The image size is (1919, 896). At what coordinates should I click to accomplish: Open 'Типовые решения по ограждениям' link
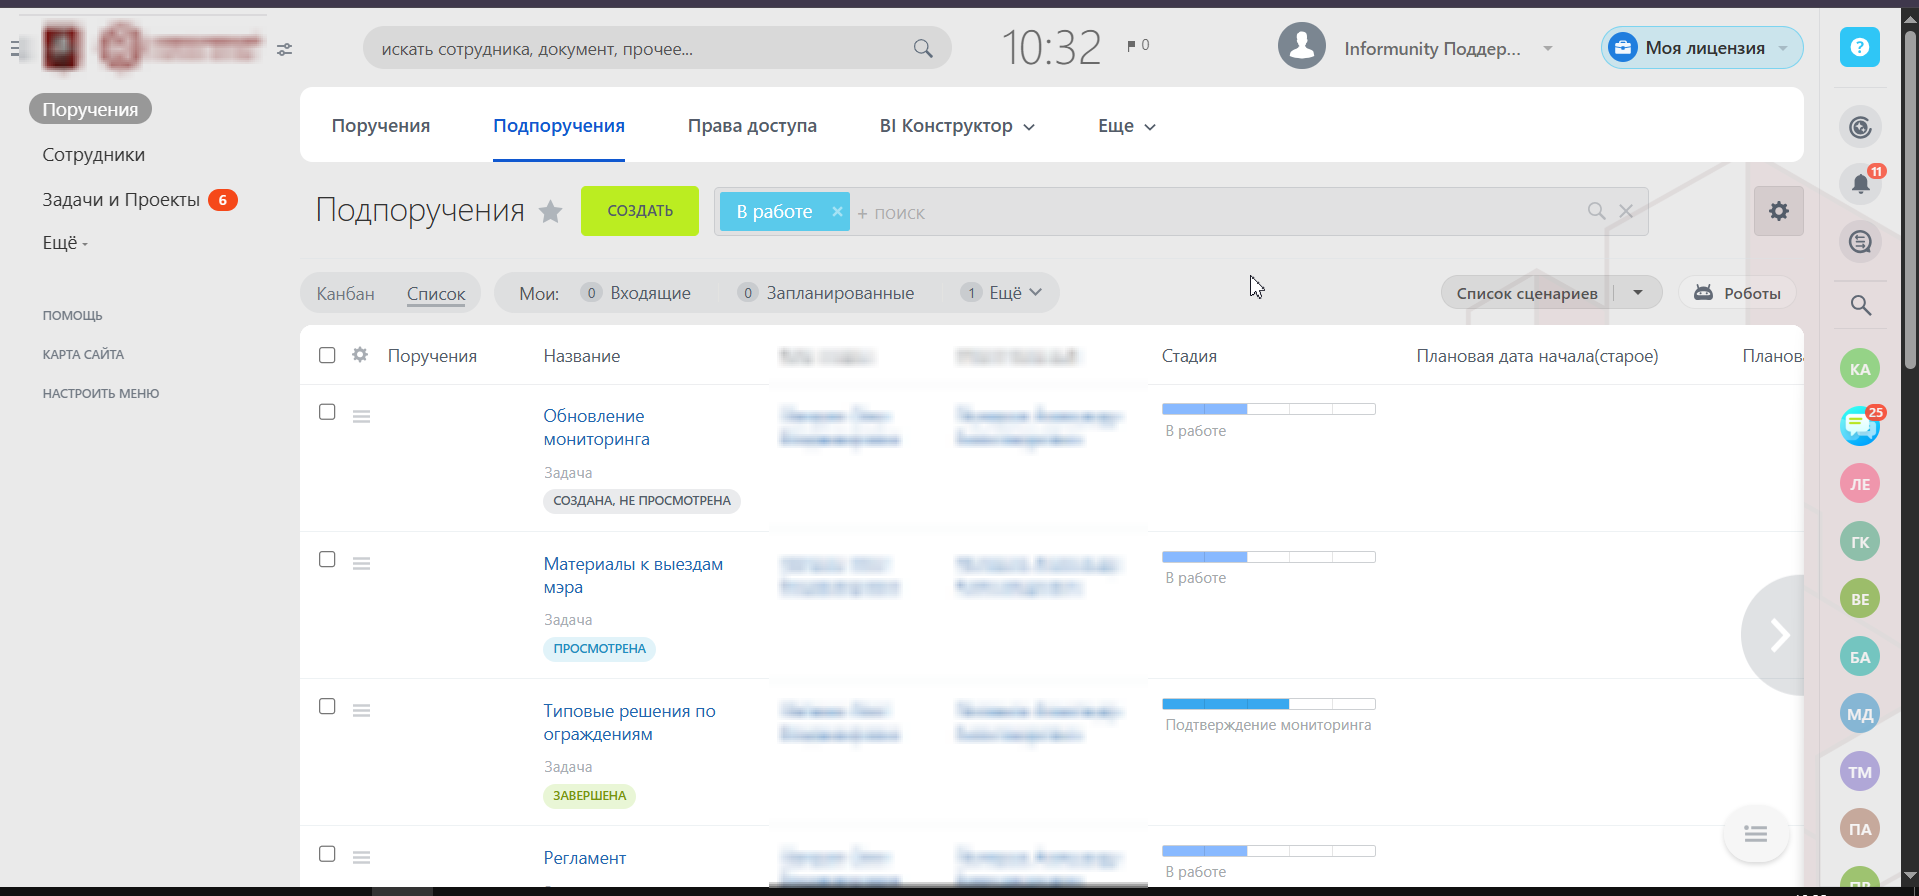630,722
